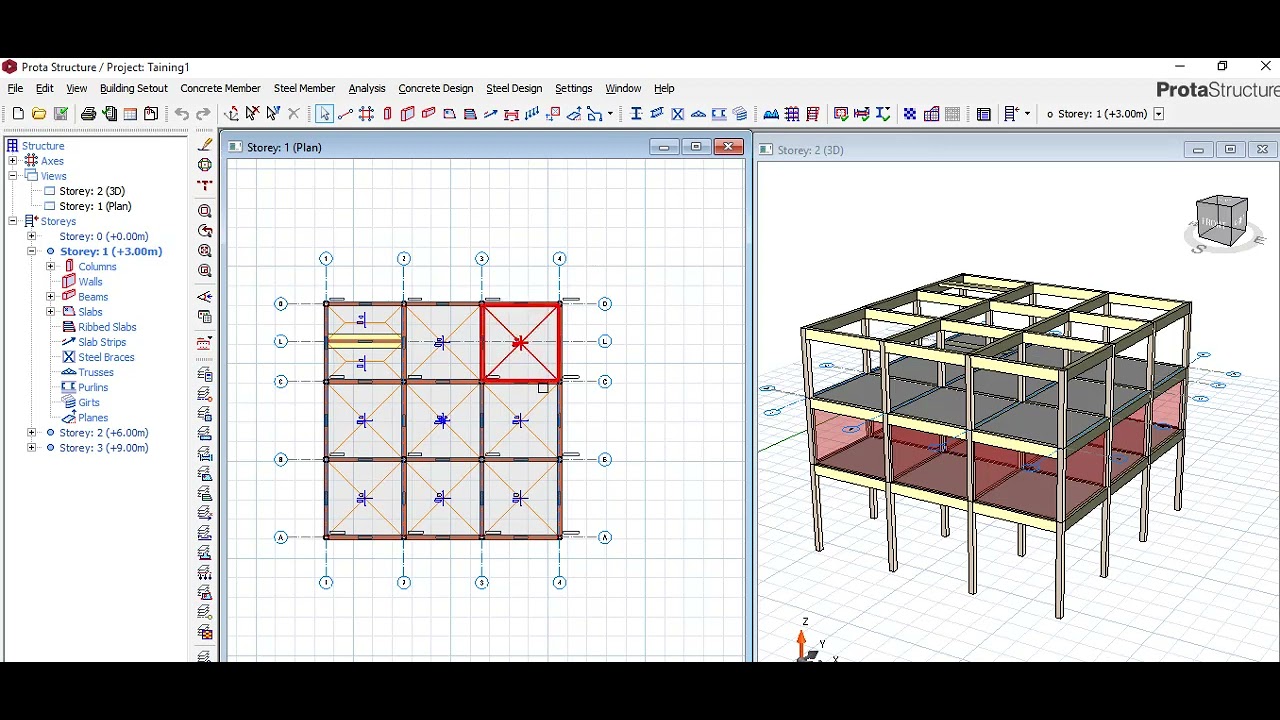Select Ribbed Slabs in tree

pos(107,327)
